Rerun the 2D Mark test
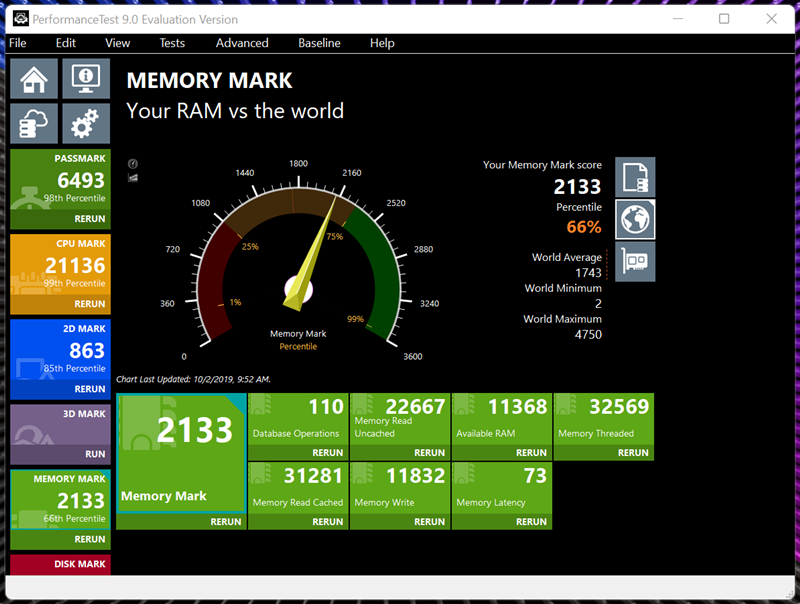This screenshot has height=604, width=800. tap(90, 389)
